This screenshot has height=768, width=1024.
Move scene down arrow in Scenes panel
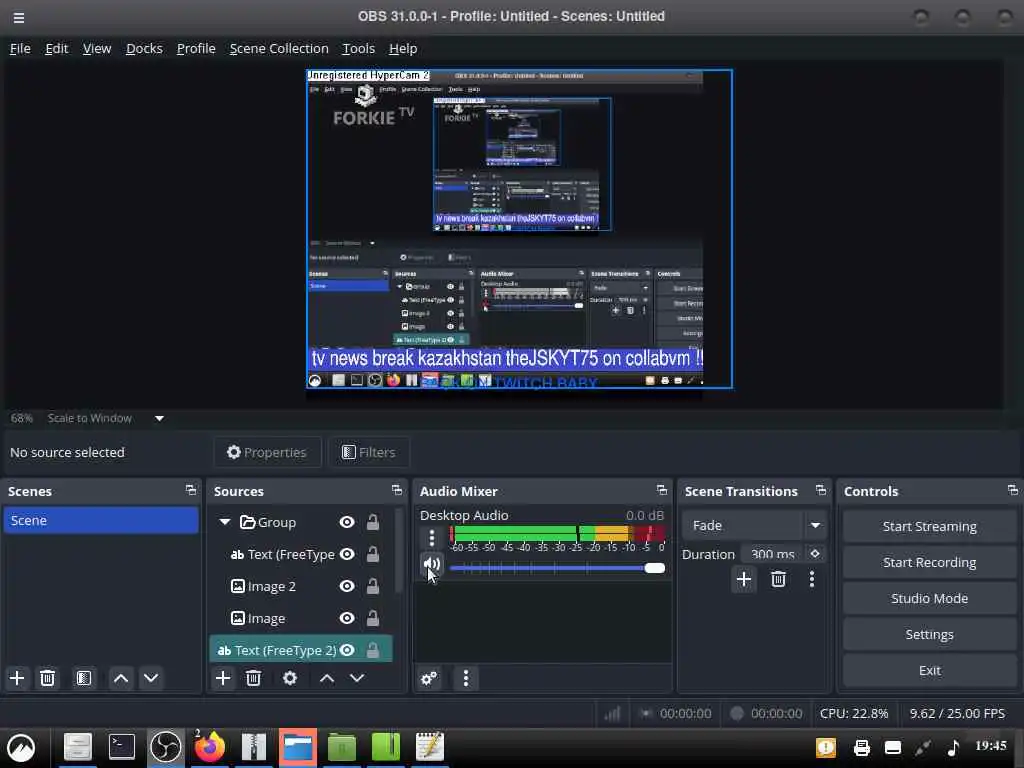pyautogui.click(x=151, y=678)
